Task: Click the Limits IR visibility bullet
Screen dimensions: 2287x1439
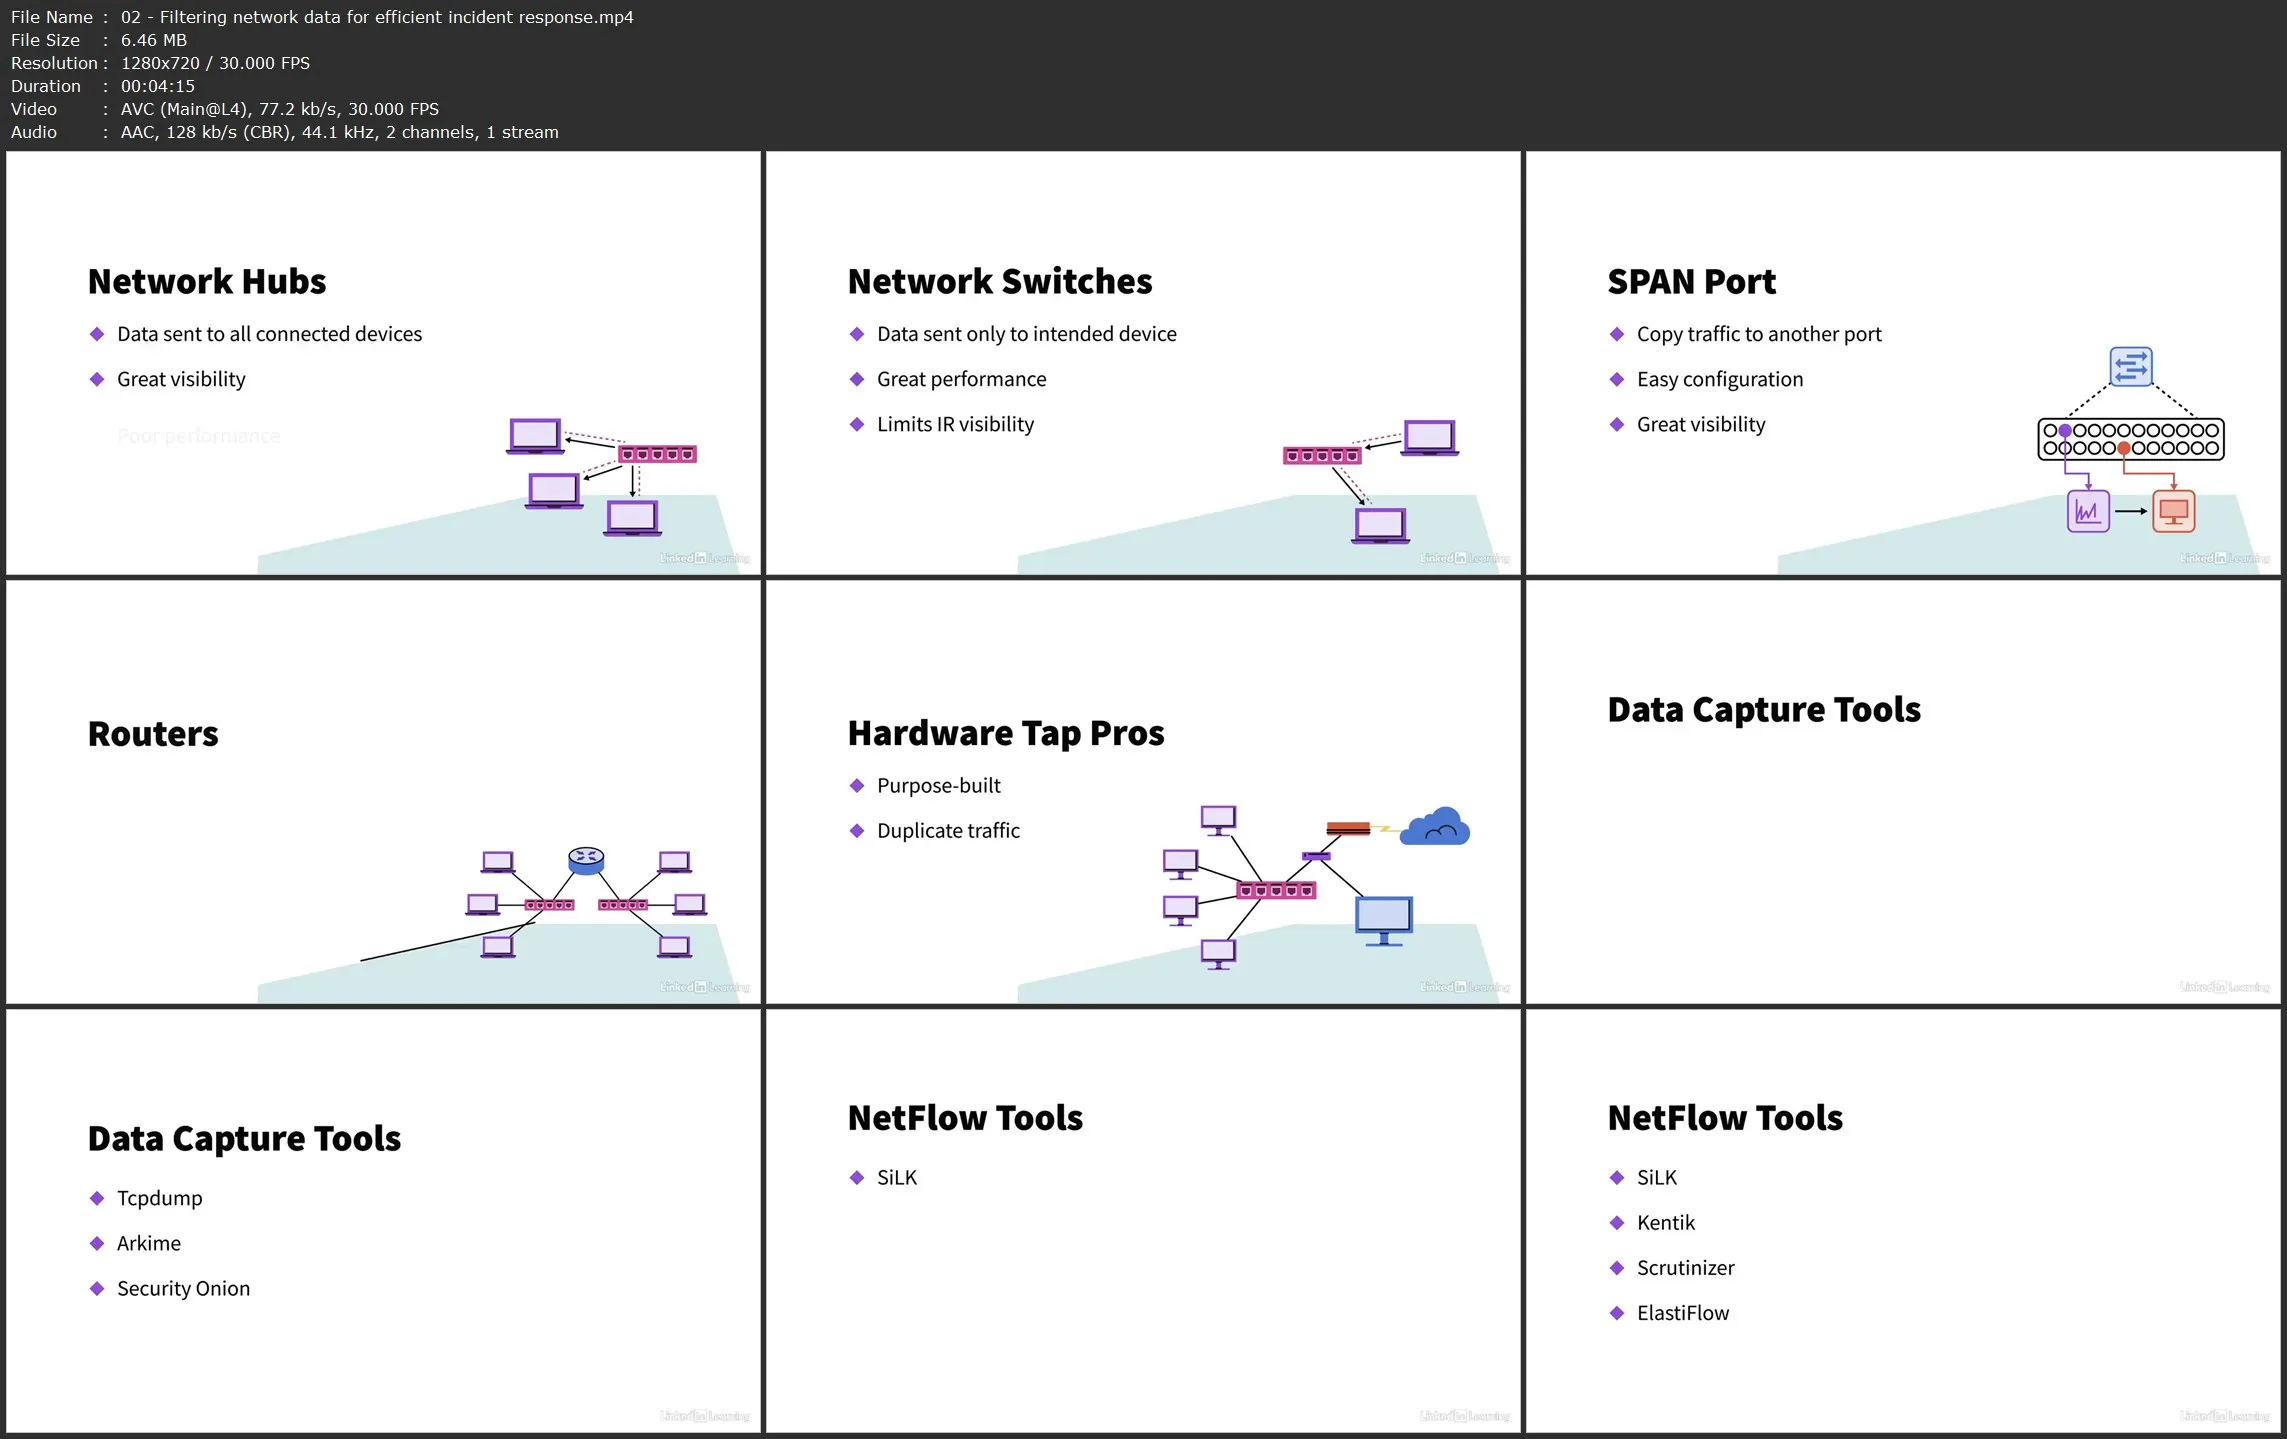Action: click(954, 424)
